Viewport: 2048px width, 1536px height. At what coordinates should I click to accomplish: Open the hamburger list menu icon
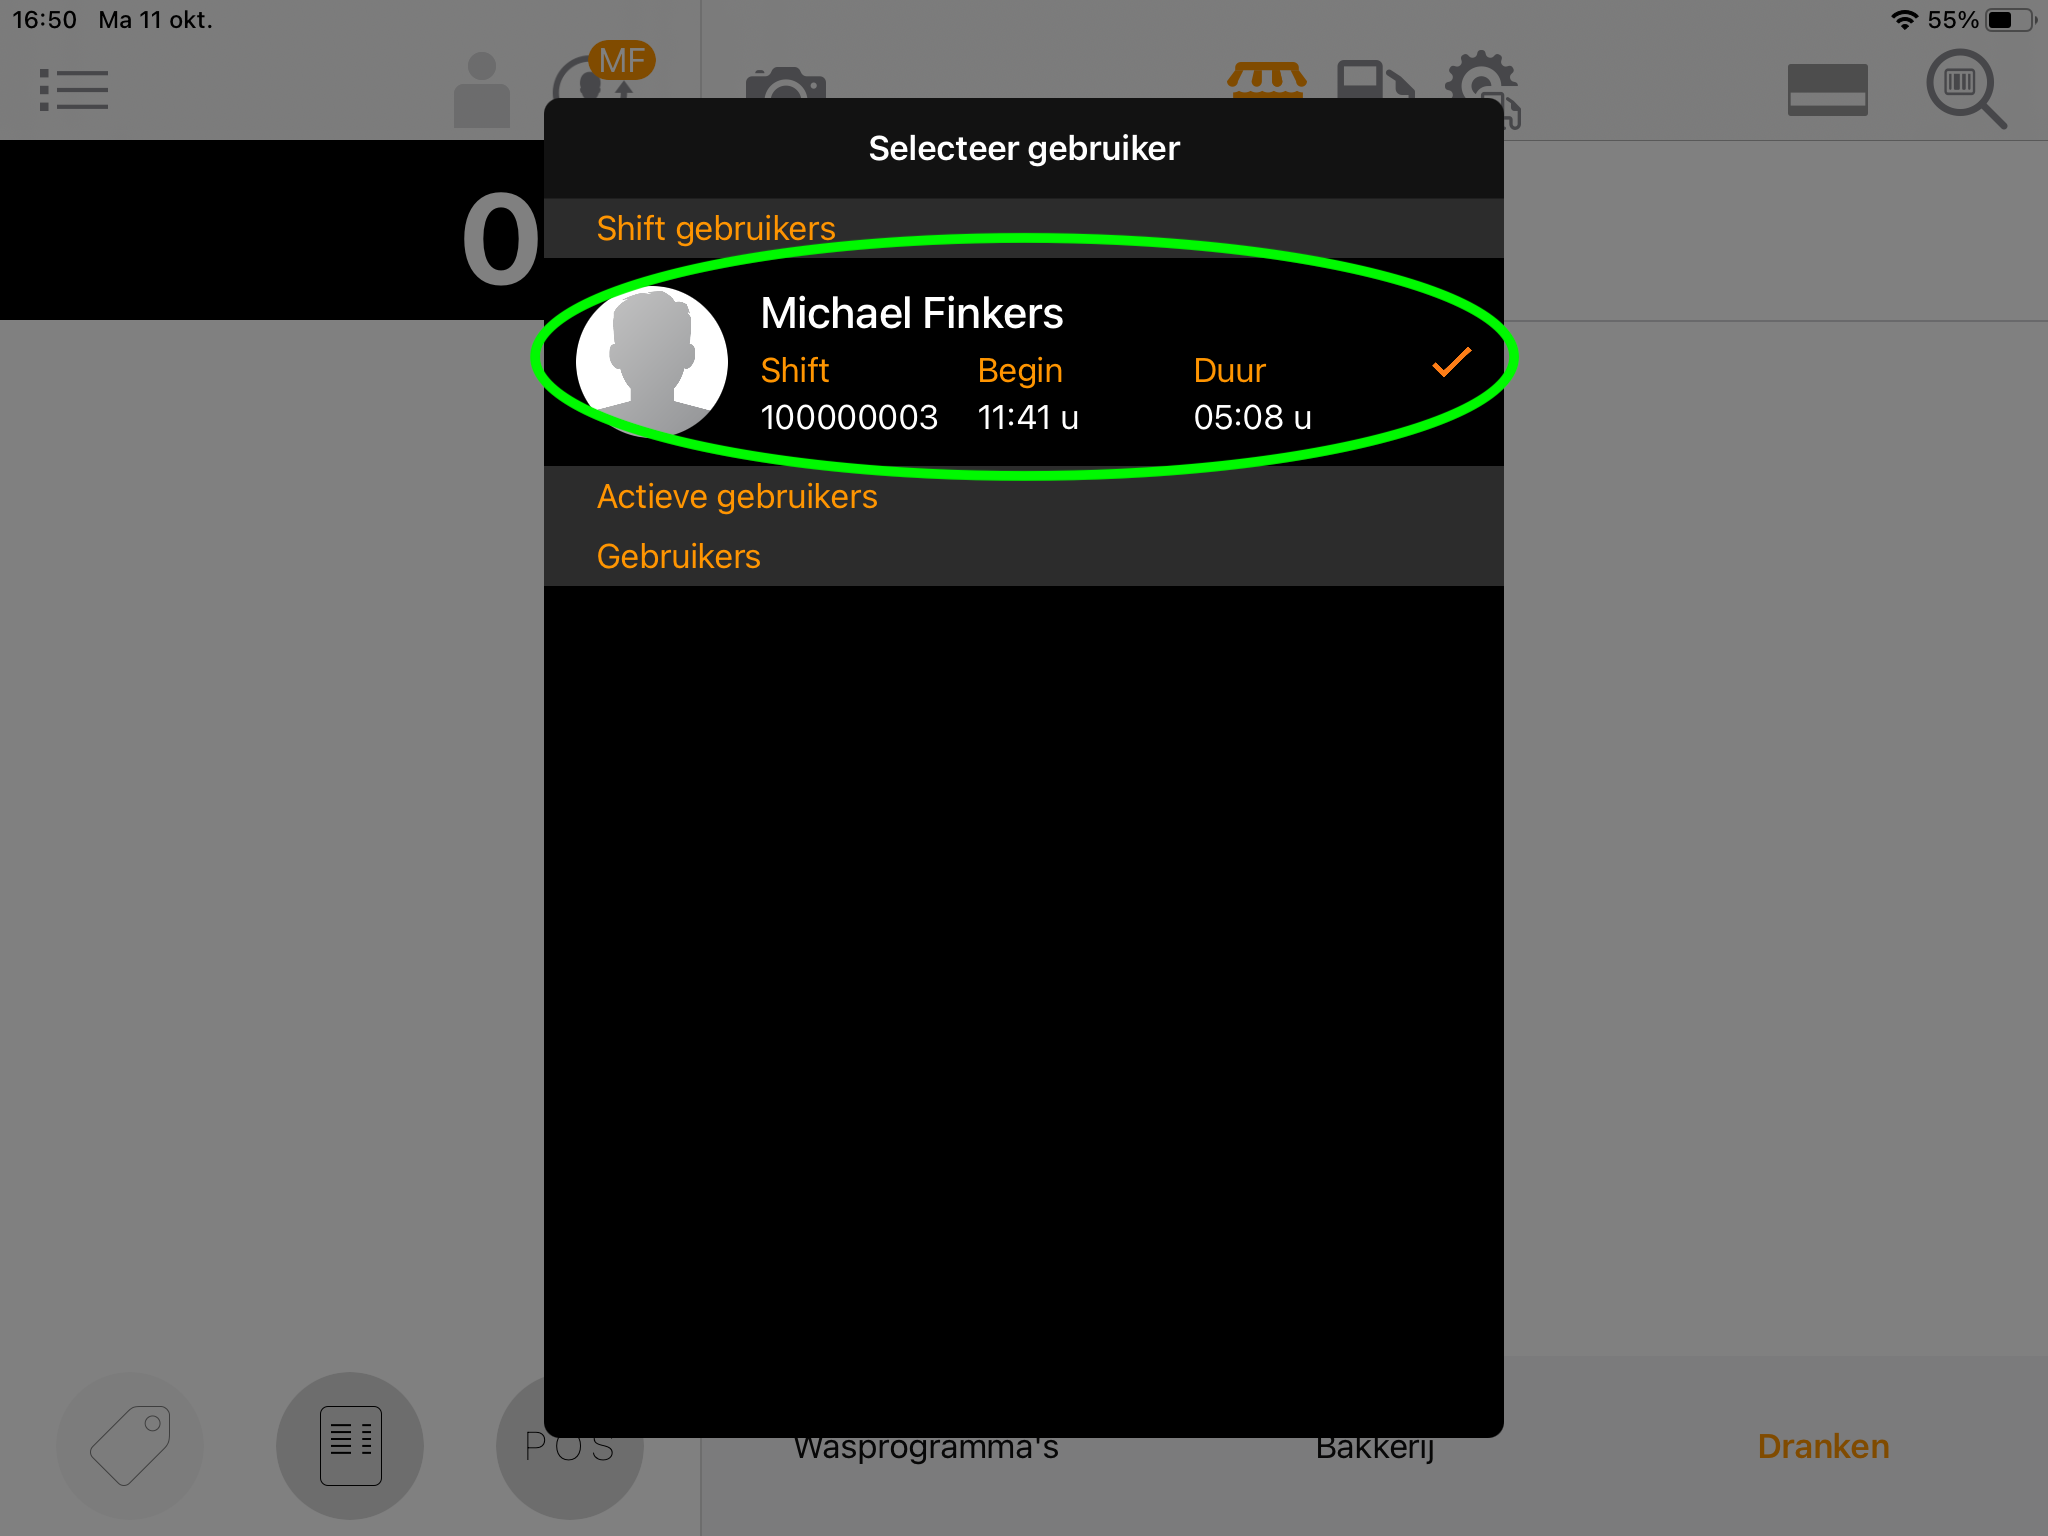pos(74,90)
